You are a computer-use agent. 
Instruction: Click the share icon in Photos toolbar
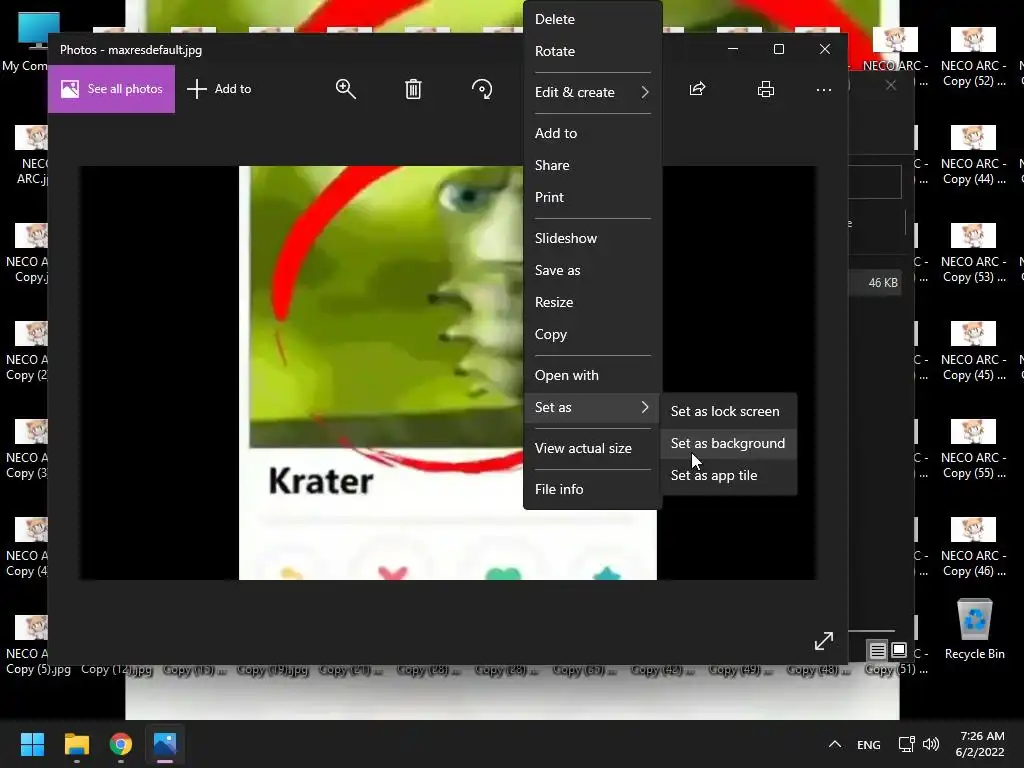point(697,89)
